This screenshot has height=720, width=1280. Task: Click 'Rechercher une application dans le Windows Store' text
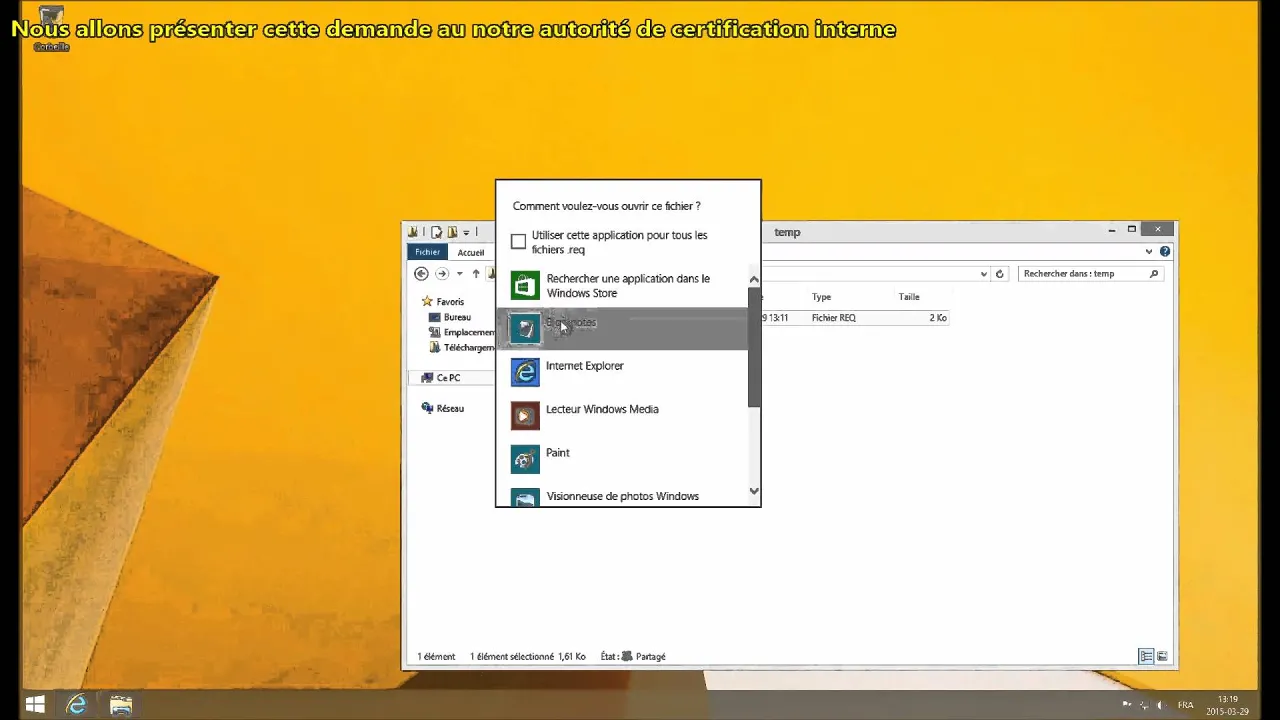click(x=628, y=286)
